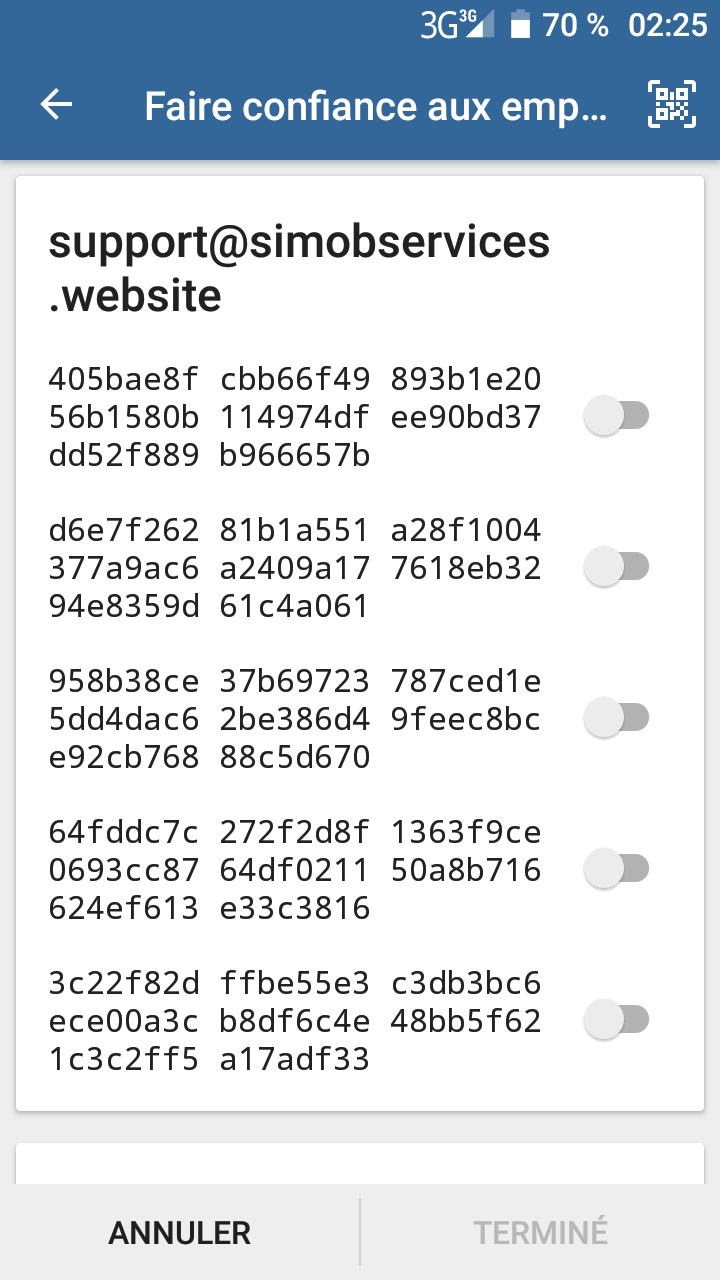The image size is (720, 1280).
Task: Tap the battery icon in status bar
Action: click(x=519, y=25)
